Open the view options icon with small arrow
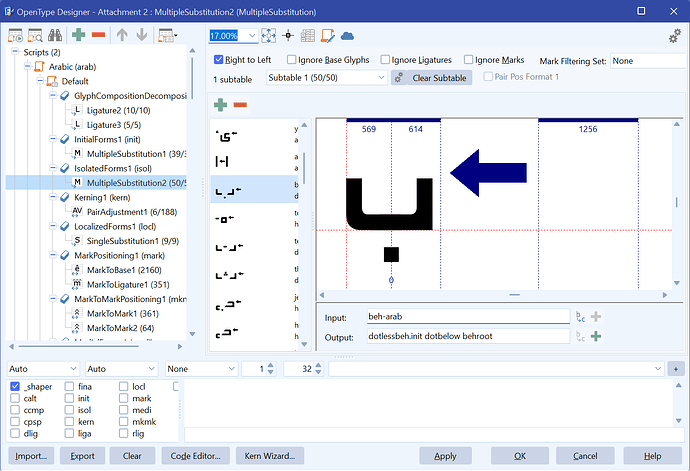690x471 pixels. 168,35
